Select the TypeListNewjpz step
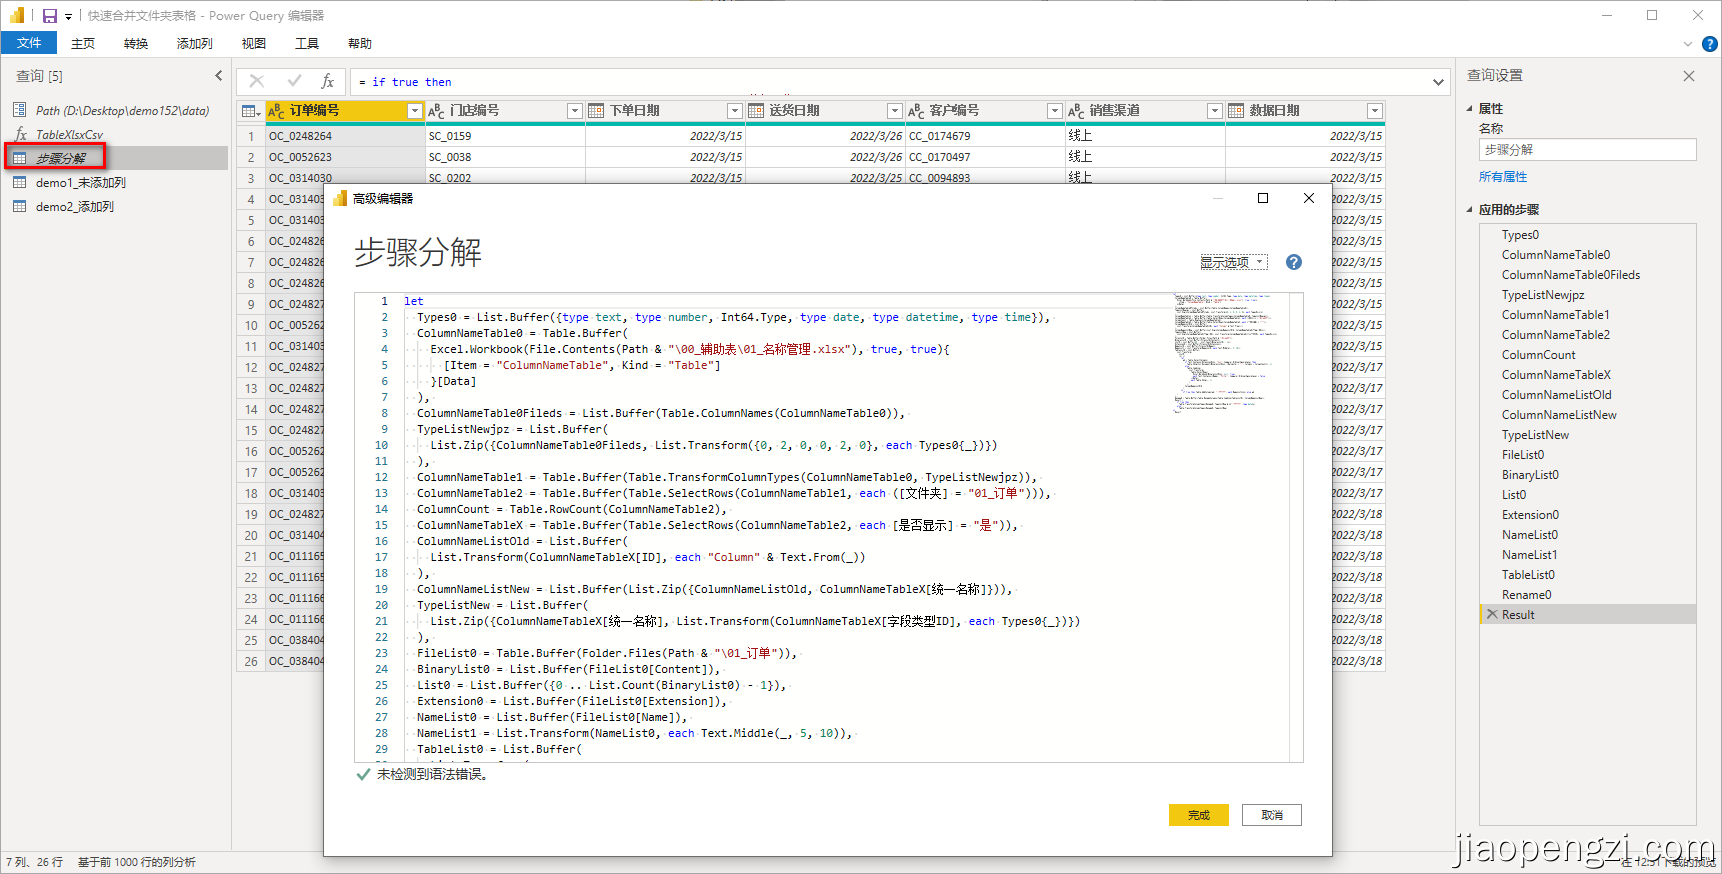Image resolution: width=1722 pixels, height=874 pixels. (1588, 295)
